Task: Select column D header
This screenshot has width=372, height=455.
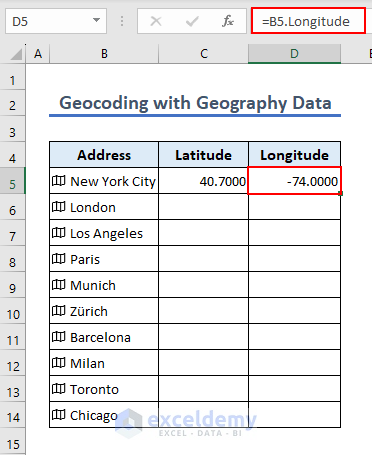Action: (x=294, y=54)
